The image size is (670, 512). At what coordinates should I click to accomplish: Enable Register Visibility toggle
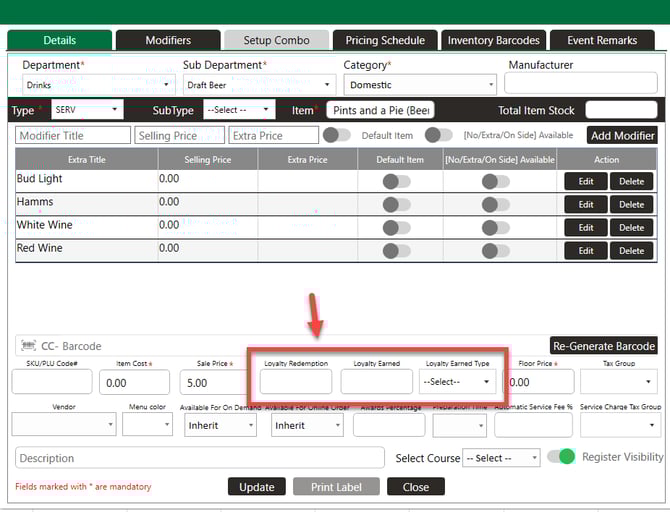click(x=566, y=457)
